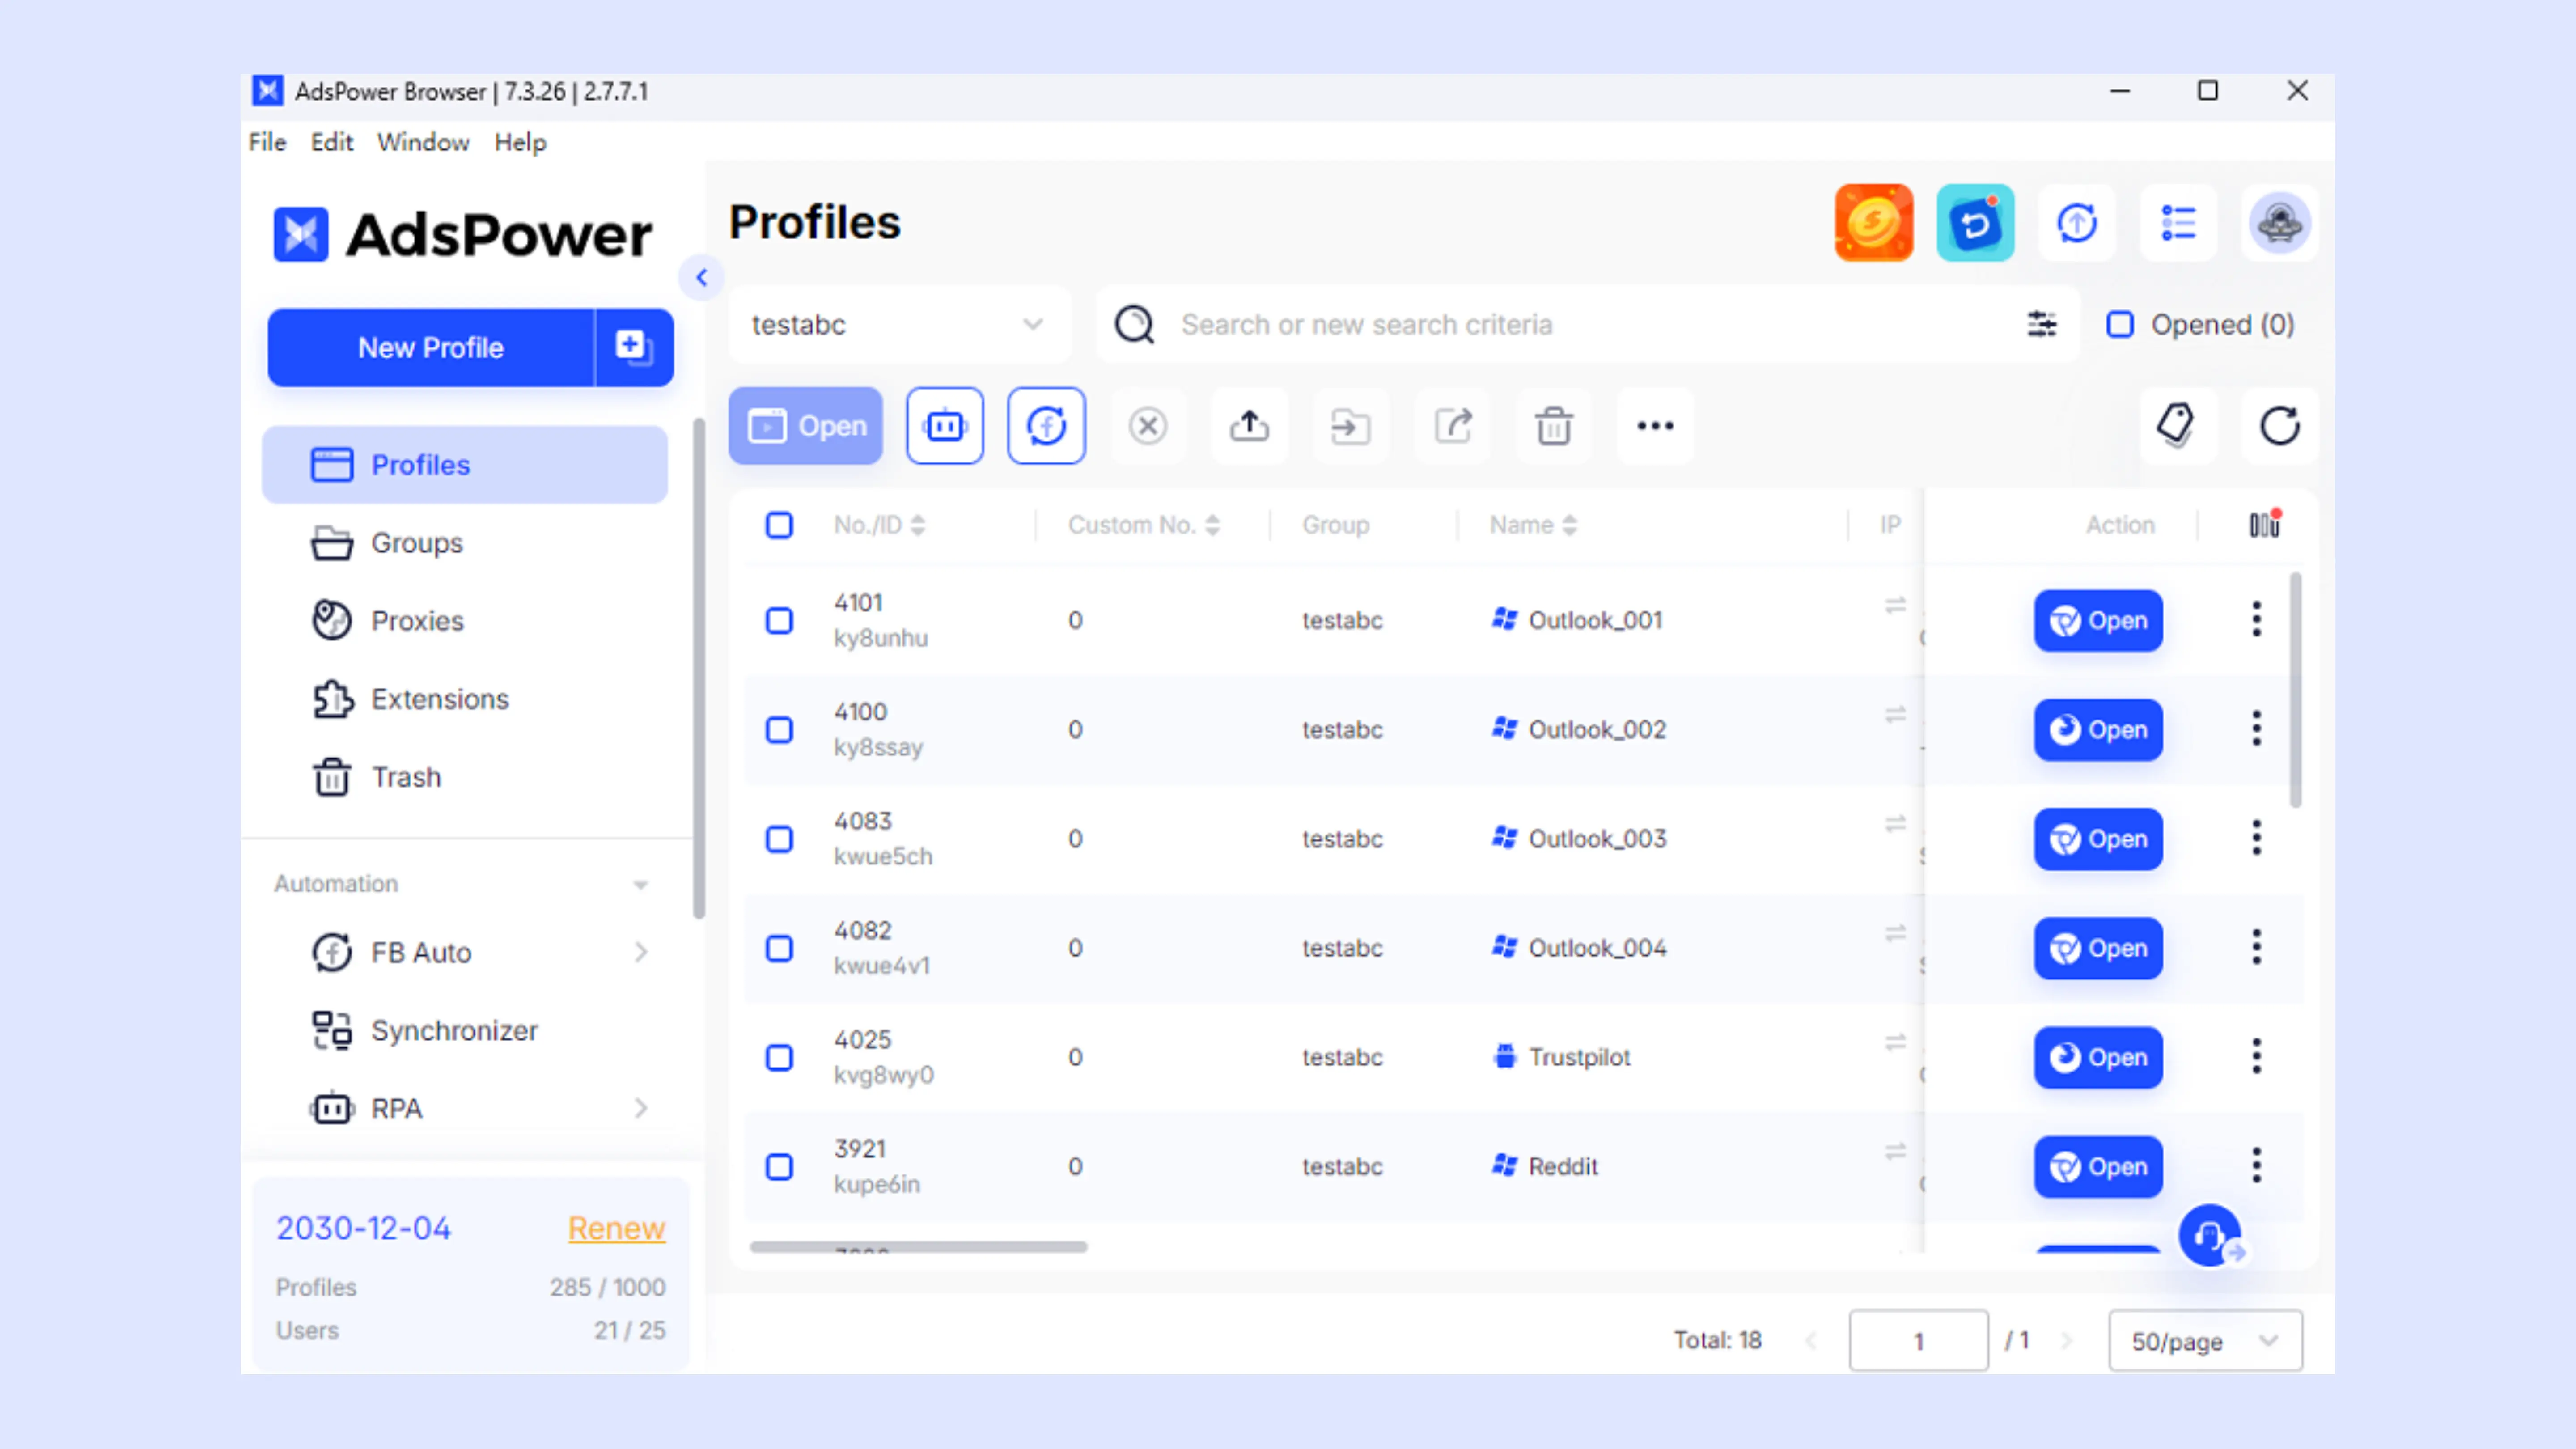Open the task list icon in header
The image size is (2576, 1449).
pos(2178,223)
